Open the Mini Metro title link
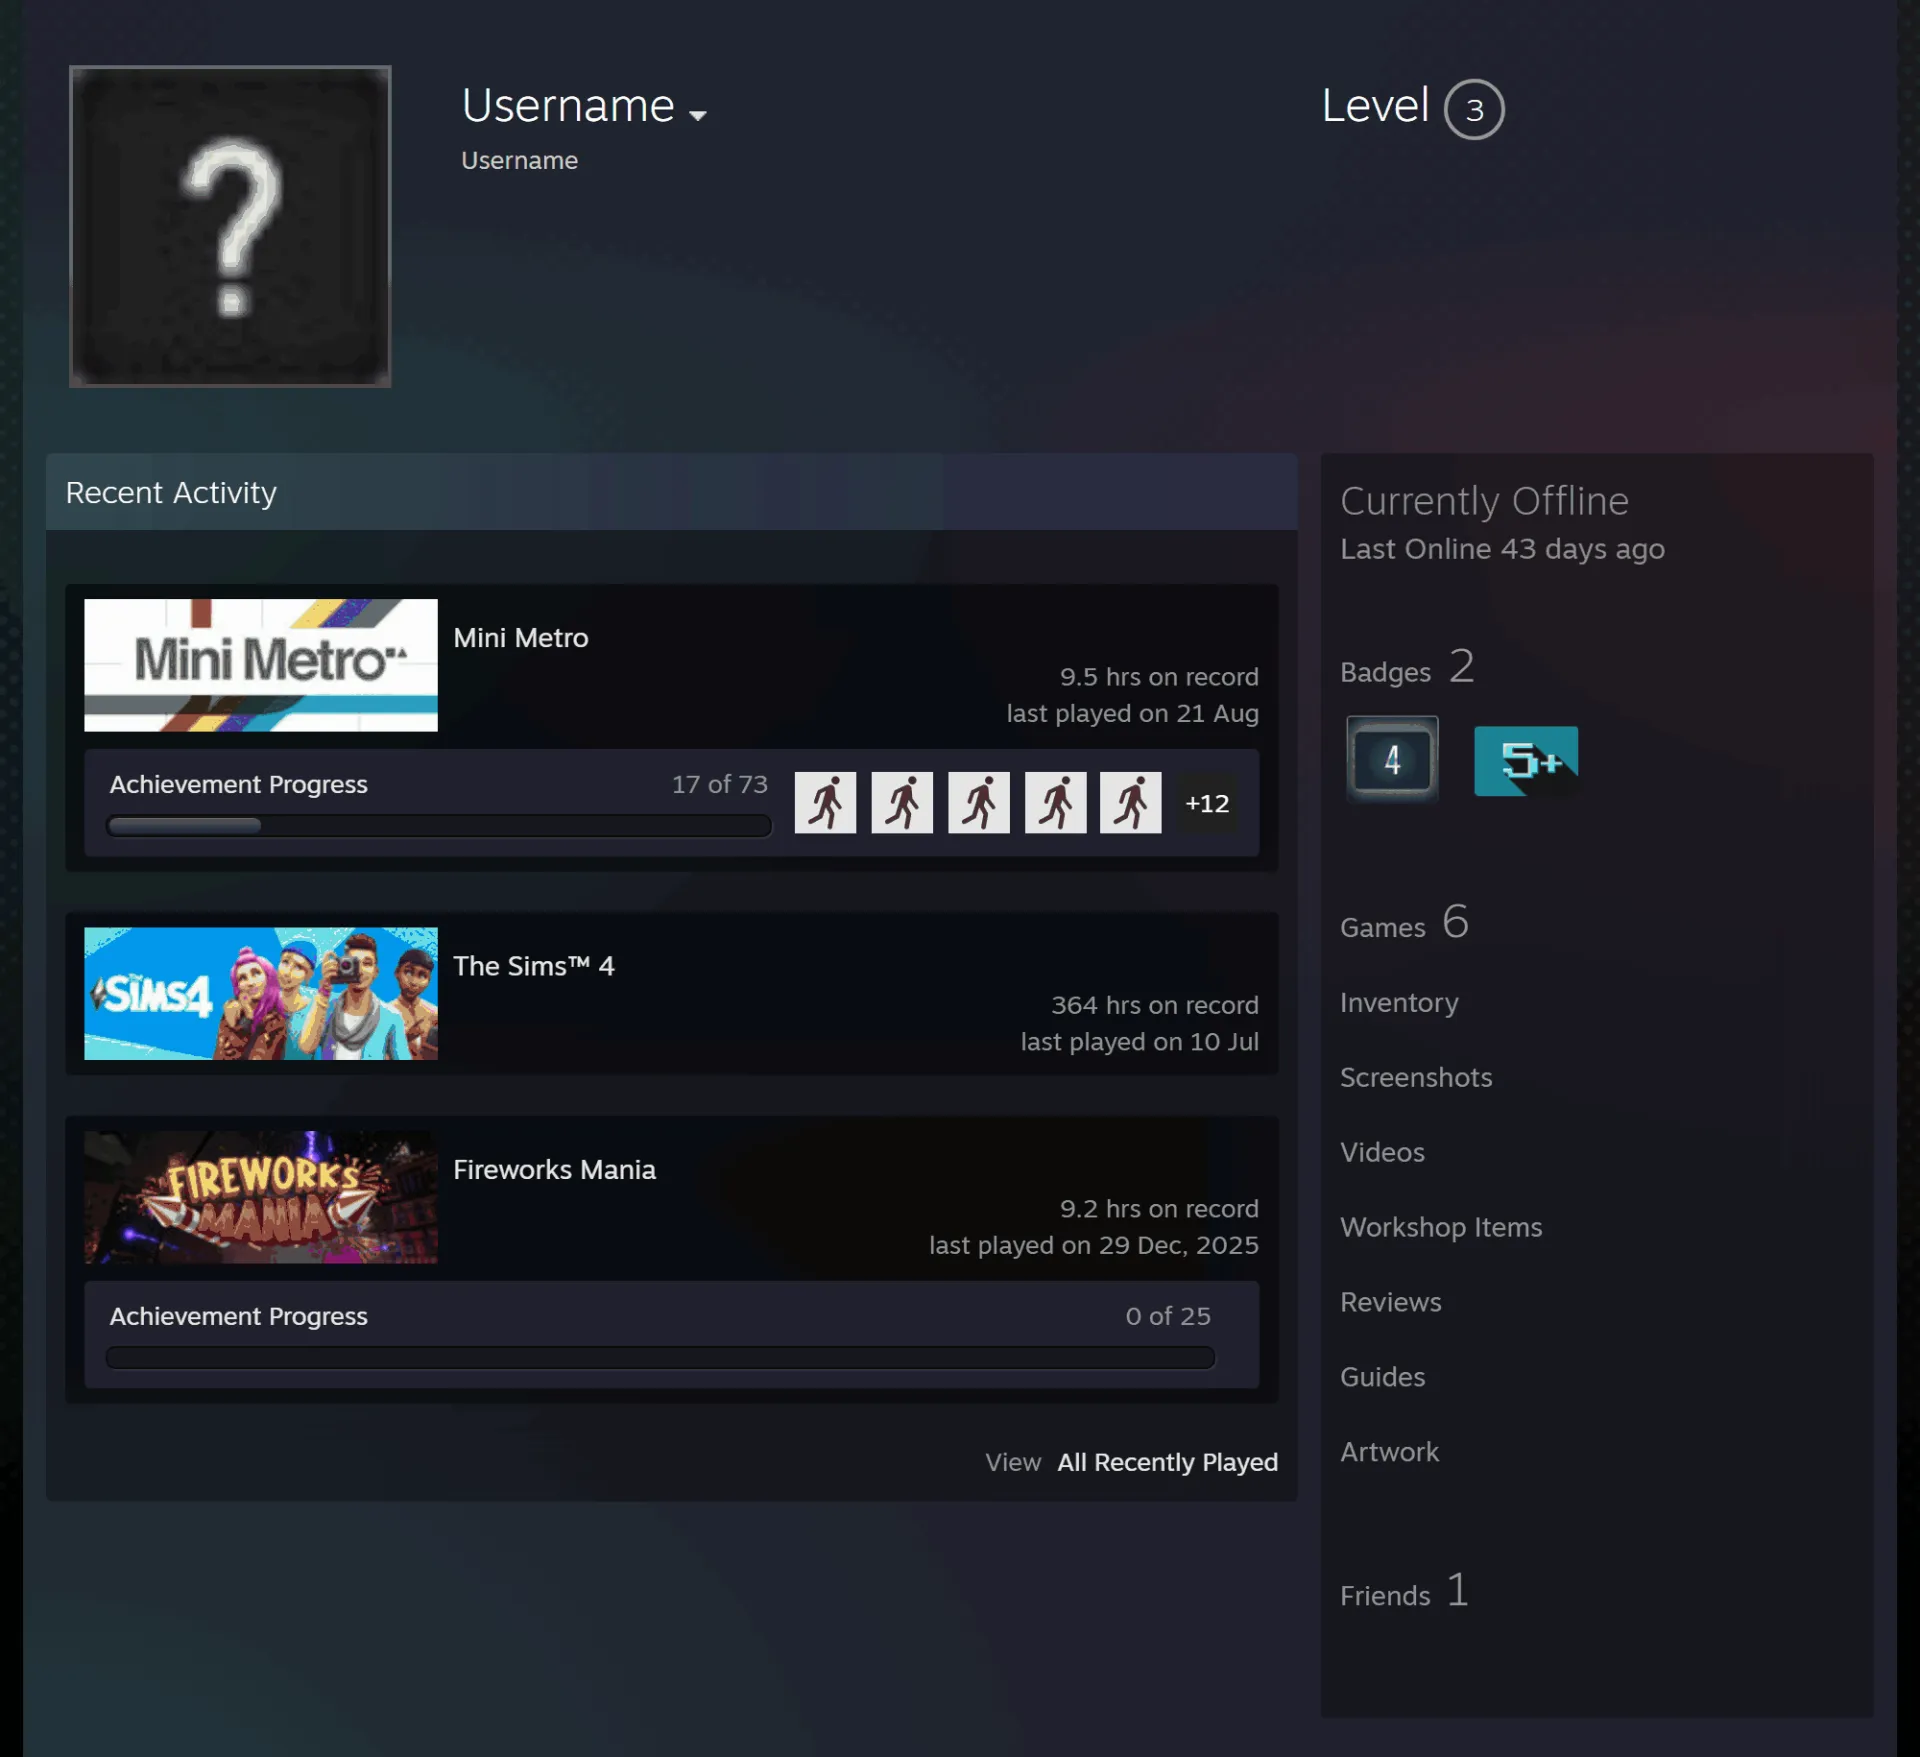 click(x=521, y=638)
